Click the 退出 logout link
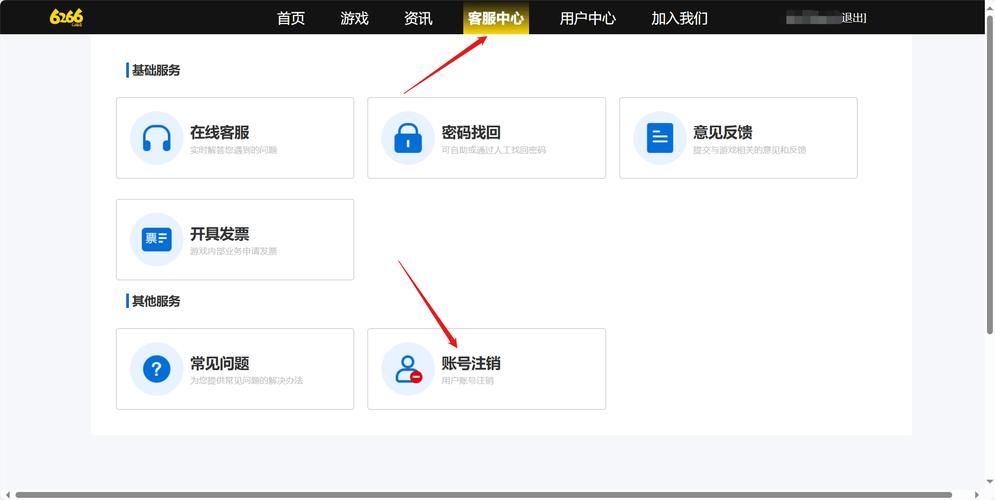Image resolution: width=995 pixels, height=500 pixels. 854,18
